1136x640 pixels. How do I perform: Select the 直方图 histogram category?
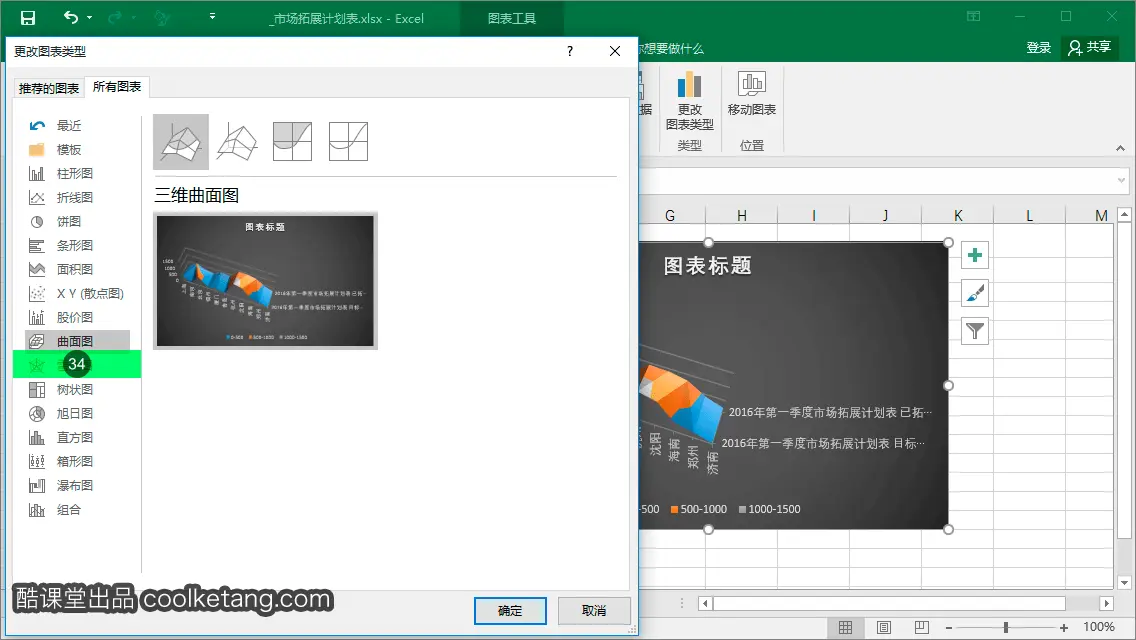pyautogui.click(x=75, y=437)
